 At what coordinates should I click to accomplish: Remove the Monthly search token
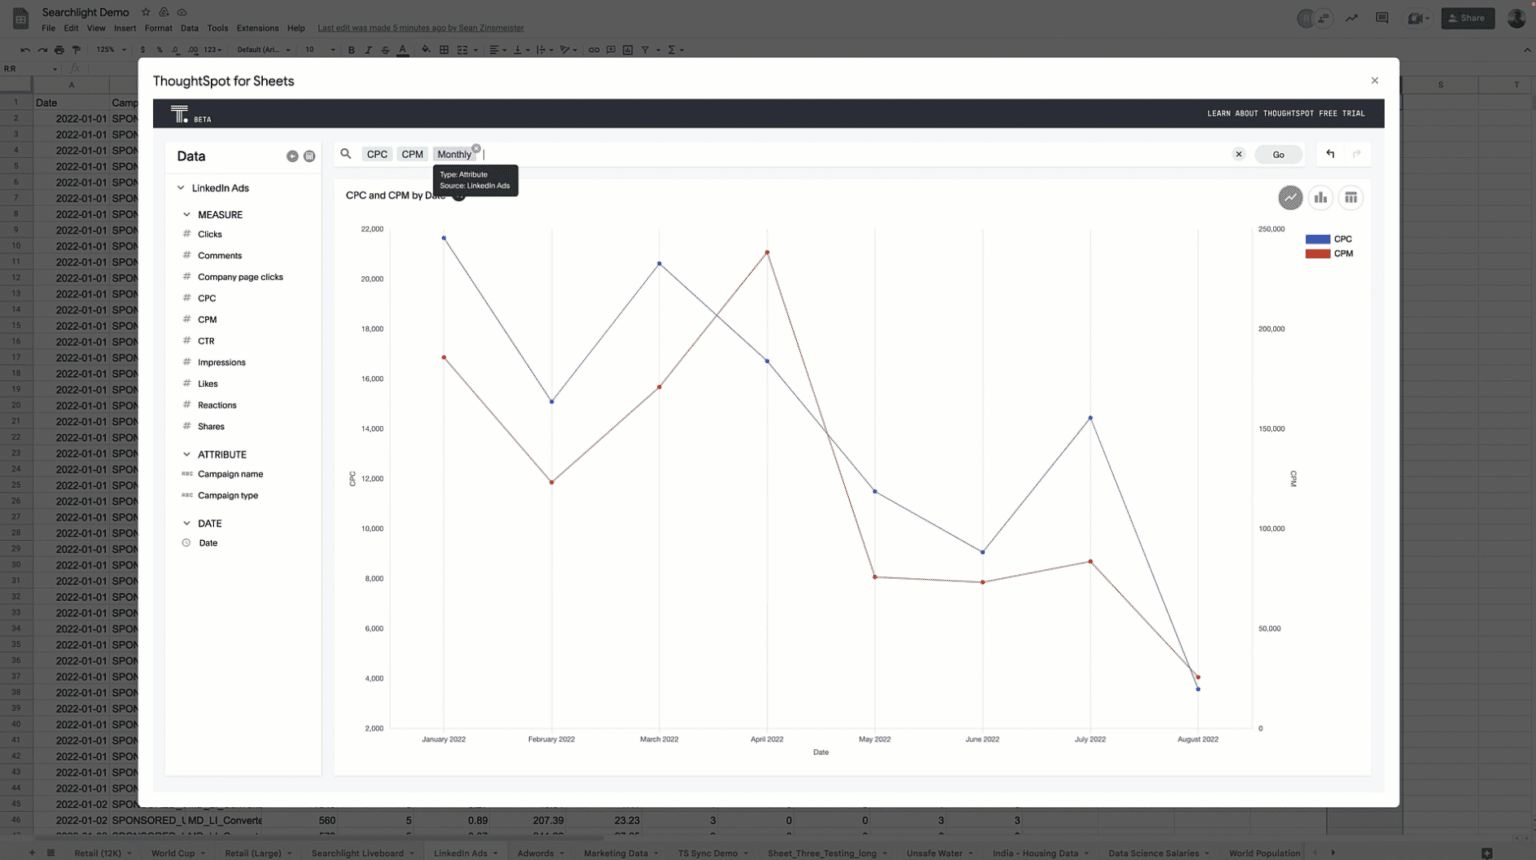pyautogui.click(x=476, y=148)
